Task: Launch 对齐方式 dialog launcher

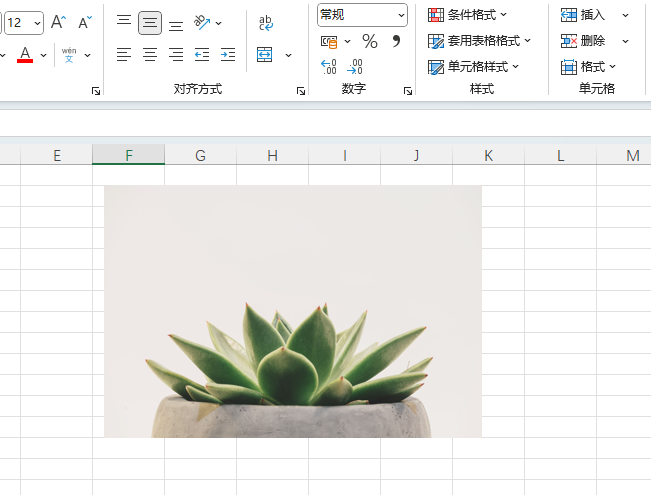Action: click(301, 91)
